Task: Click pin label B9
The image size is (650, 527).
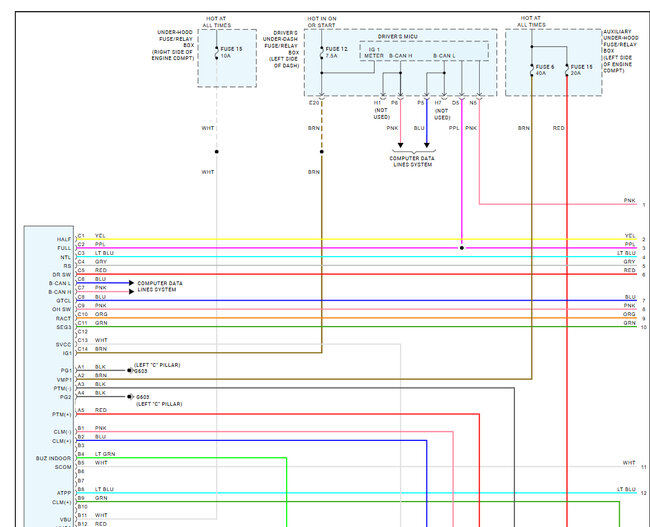Action: [81, 498]
